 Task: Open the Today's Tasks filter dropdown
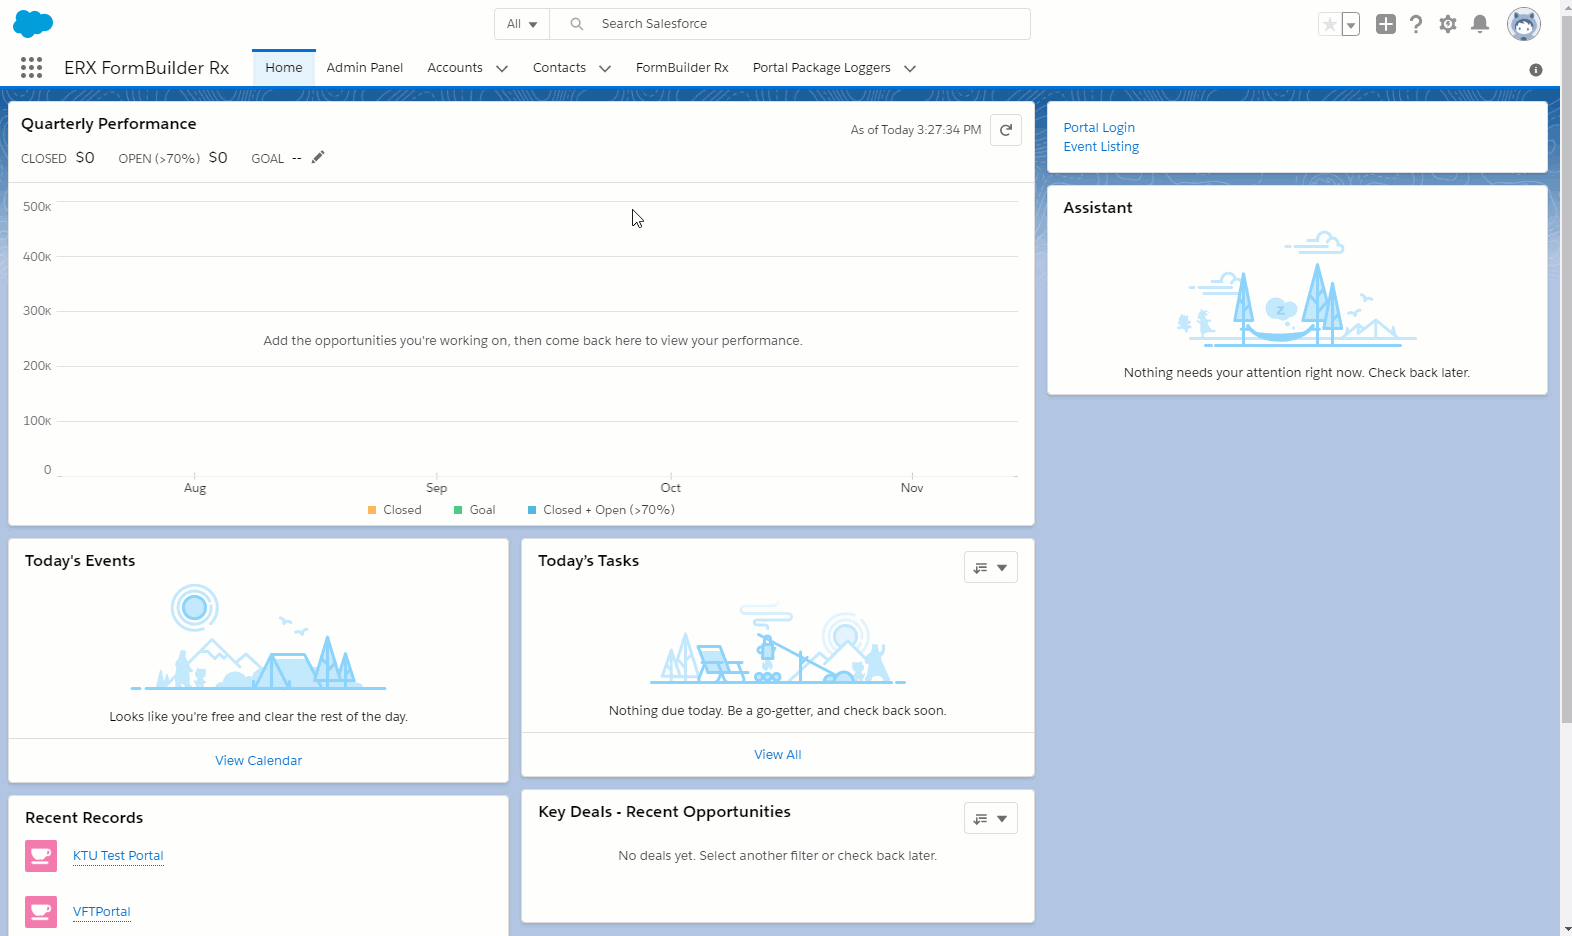990,567
